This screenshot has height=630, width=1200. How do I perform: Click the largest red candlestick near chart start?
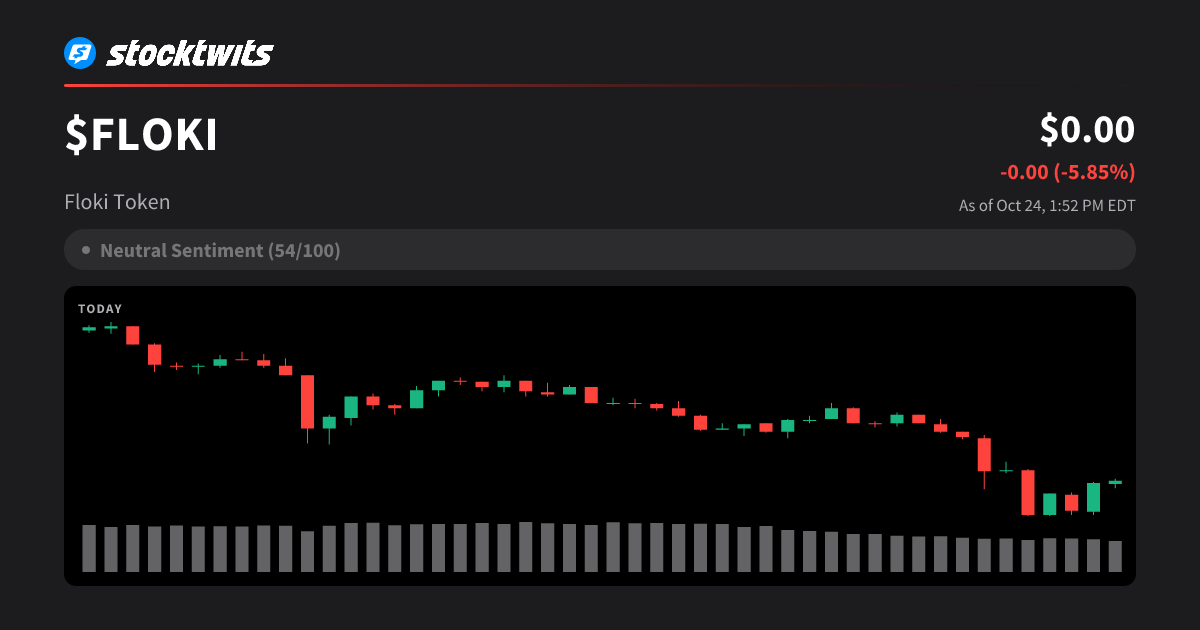click(x=308, y=402)
